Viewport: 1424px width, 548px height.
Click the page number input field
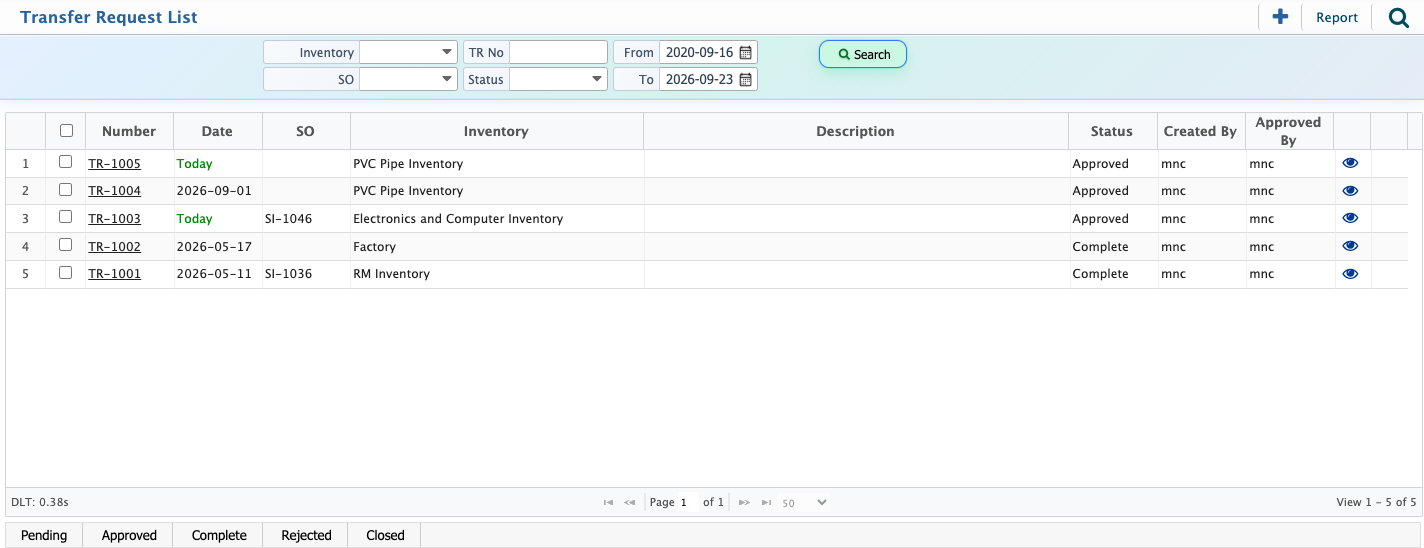click(688, 502)
